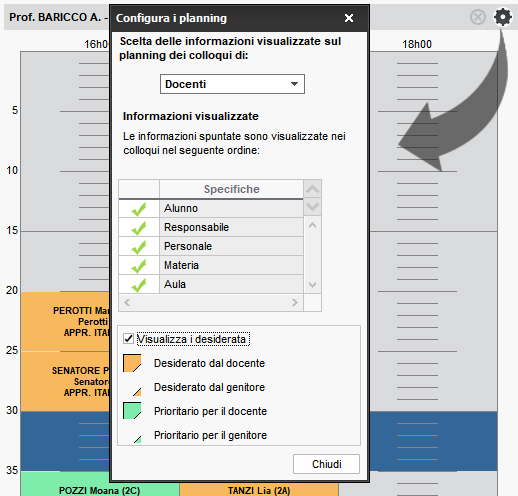Click the right arrow of horizontal scrollbar
The height and width of the screenshot is (496, 518).
click(295, 302)
